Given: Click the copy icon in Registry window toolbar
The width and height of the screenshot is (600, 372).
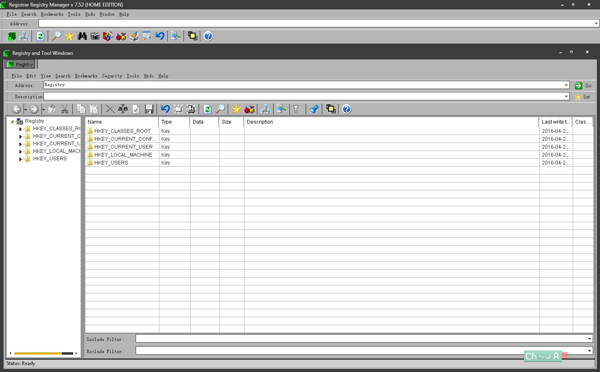Looking at the screenshot, I should (x=81, y=109).
